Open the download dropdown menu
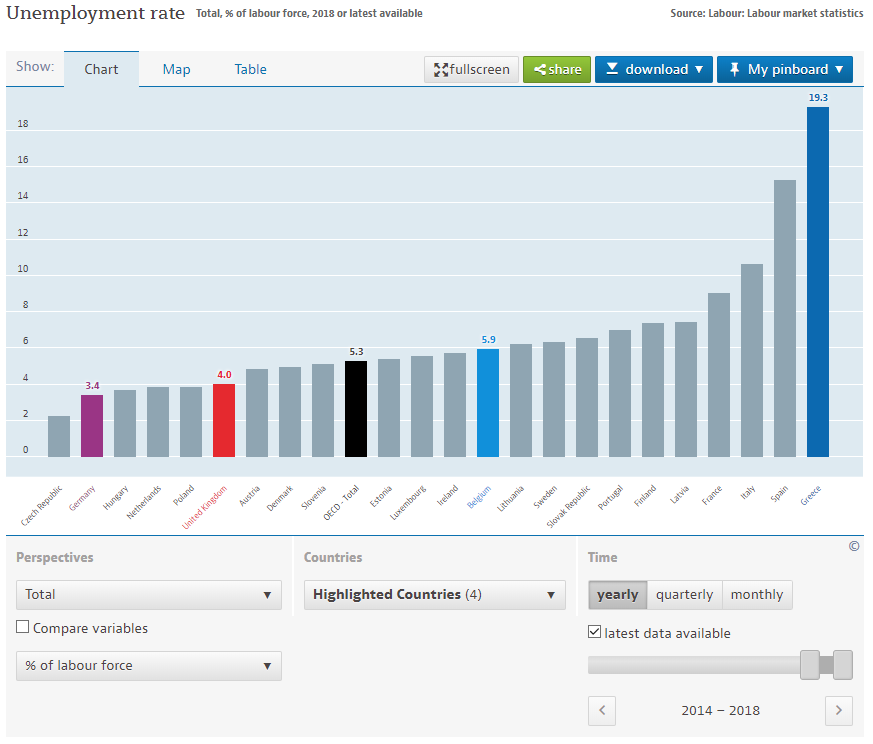The image size is (873, 744). point(653,69)
